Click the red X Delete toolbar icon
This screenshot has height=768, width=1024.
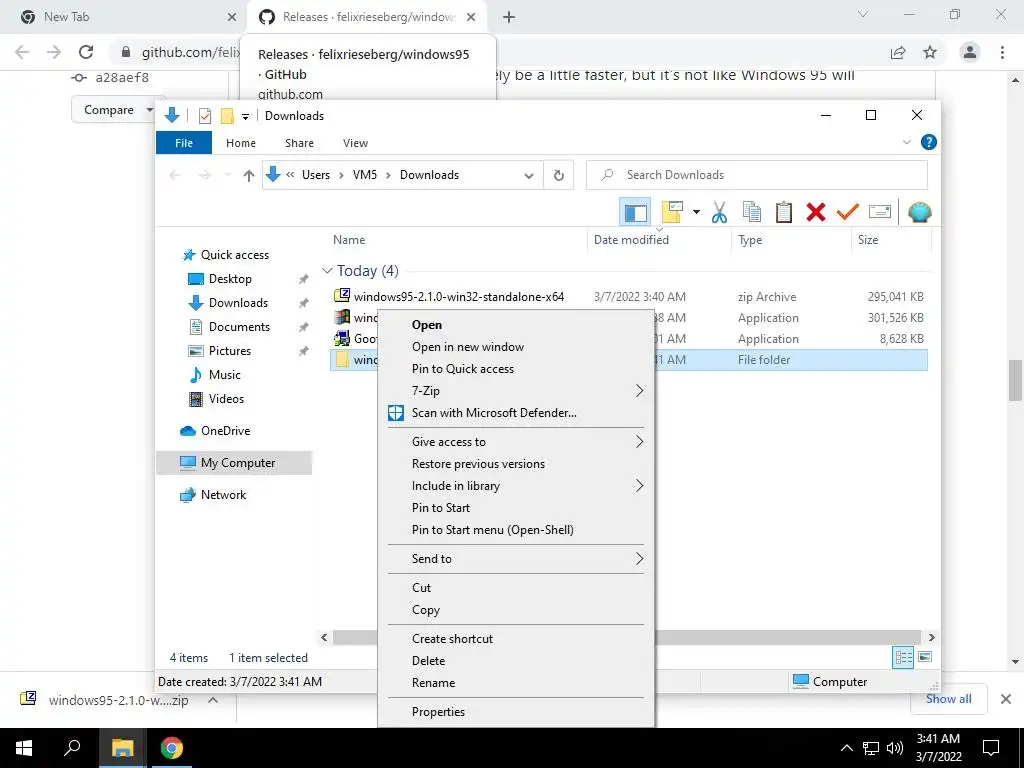[816, 212]
